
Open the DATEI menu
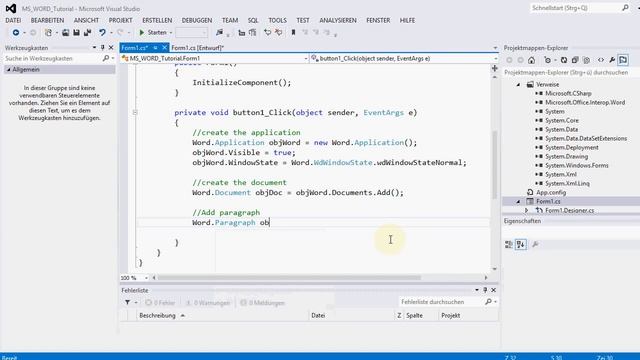(x=13, y=20)
